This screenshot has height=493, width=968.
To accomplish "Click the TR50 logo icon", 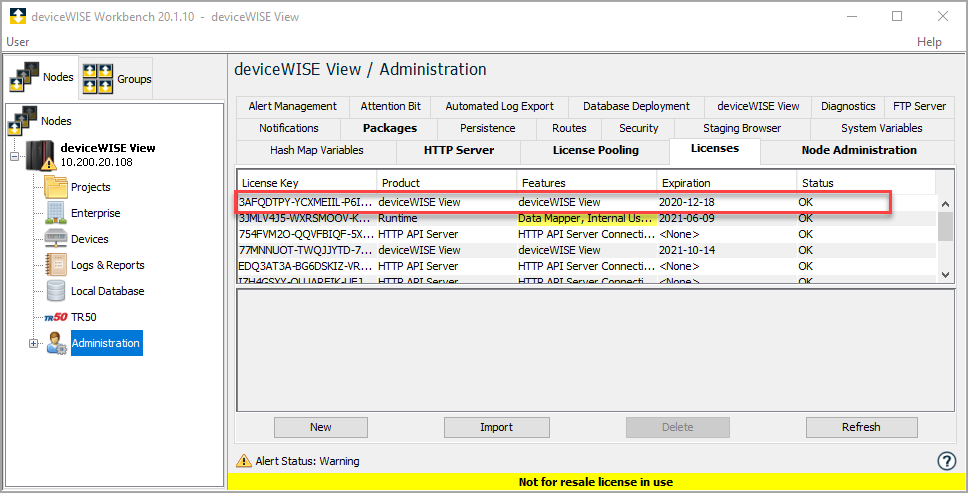I will [x=56, y=317].
